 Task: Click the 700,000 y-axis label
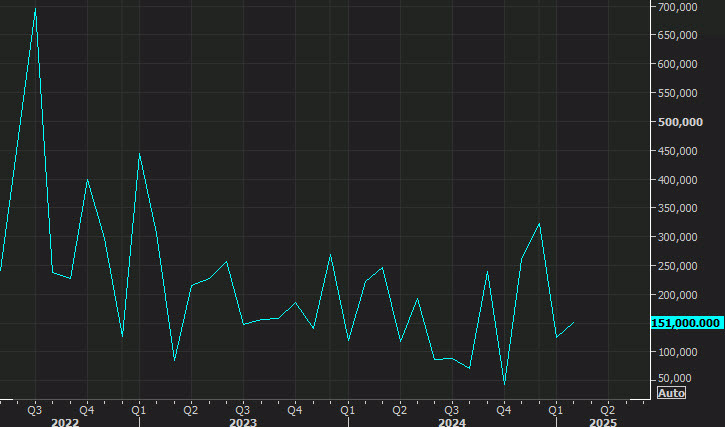coord(677,6)
